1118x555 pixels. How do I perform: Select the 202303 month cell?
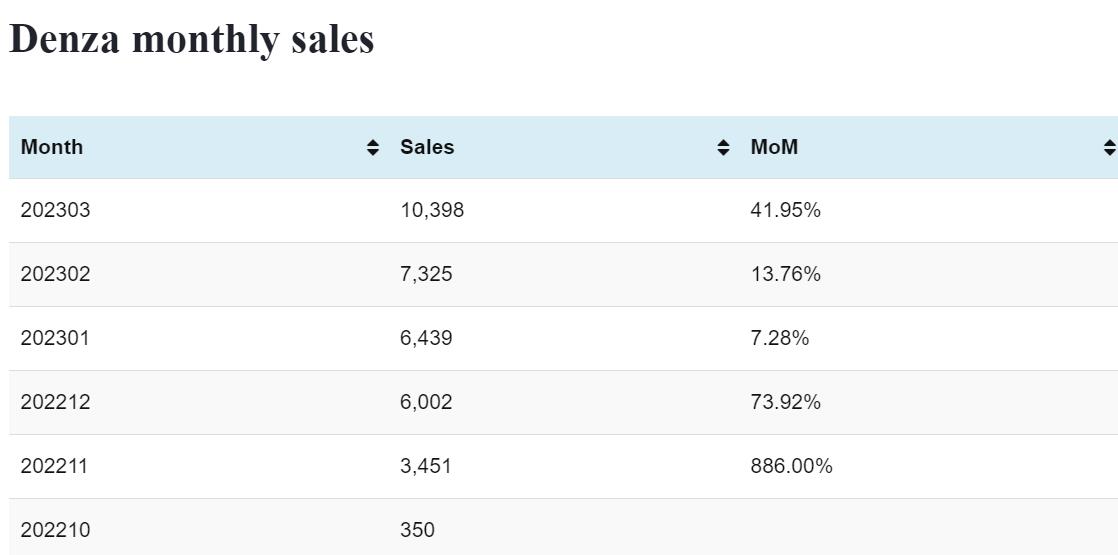[x=55, y=210]
